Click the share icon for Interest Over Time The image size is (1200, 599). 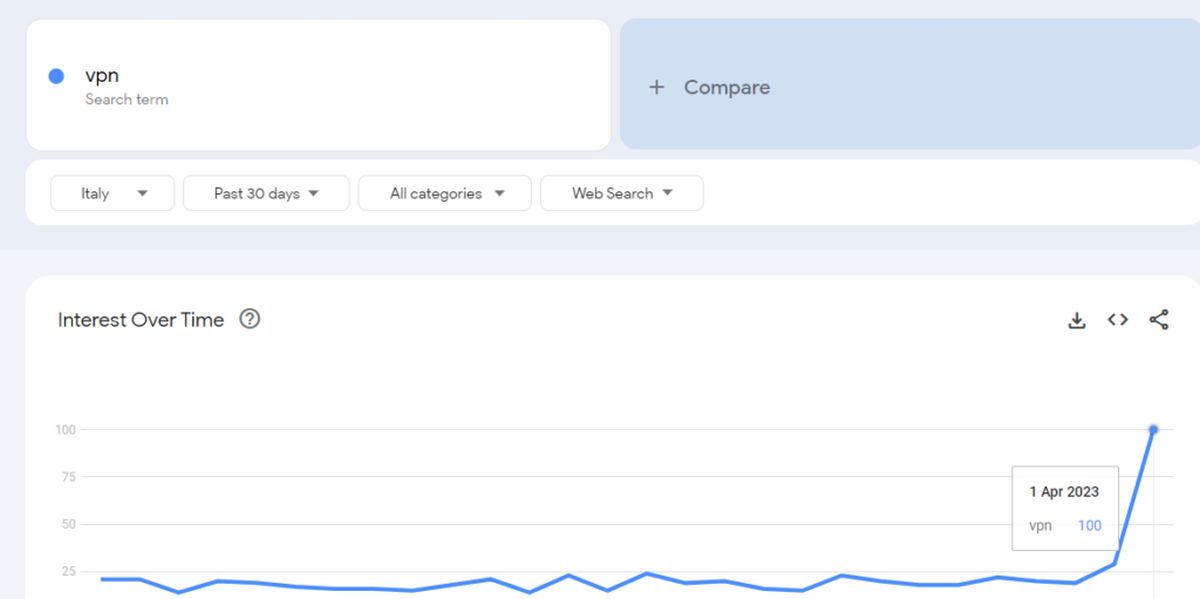(1158, 319)
